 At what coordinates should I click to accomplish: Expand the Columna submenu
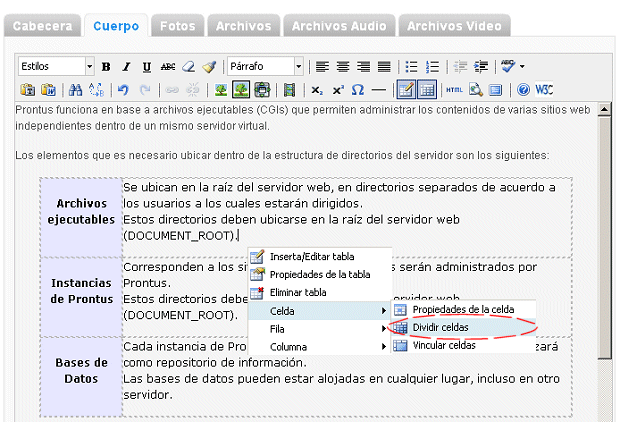[319, 347]
